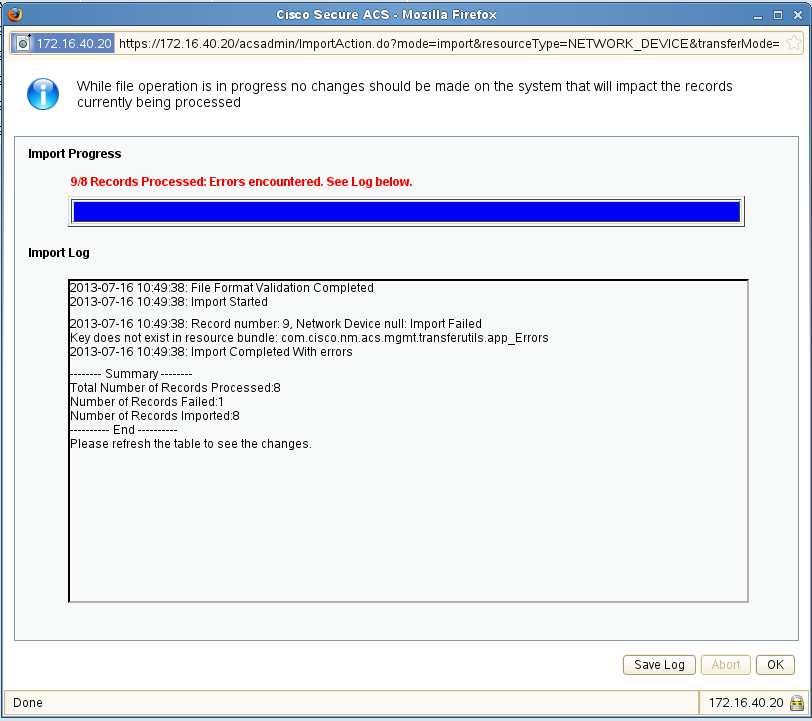Click the URL text in the address bar

point(449,44)
